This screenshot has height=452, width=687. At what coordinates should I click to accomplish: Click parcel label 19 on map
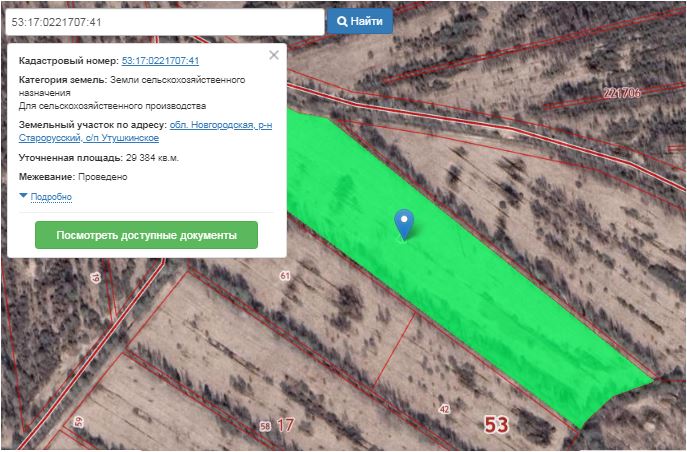[96, 277]
